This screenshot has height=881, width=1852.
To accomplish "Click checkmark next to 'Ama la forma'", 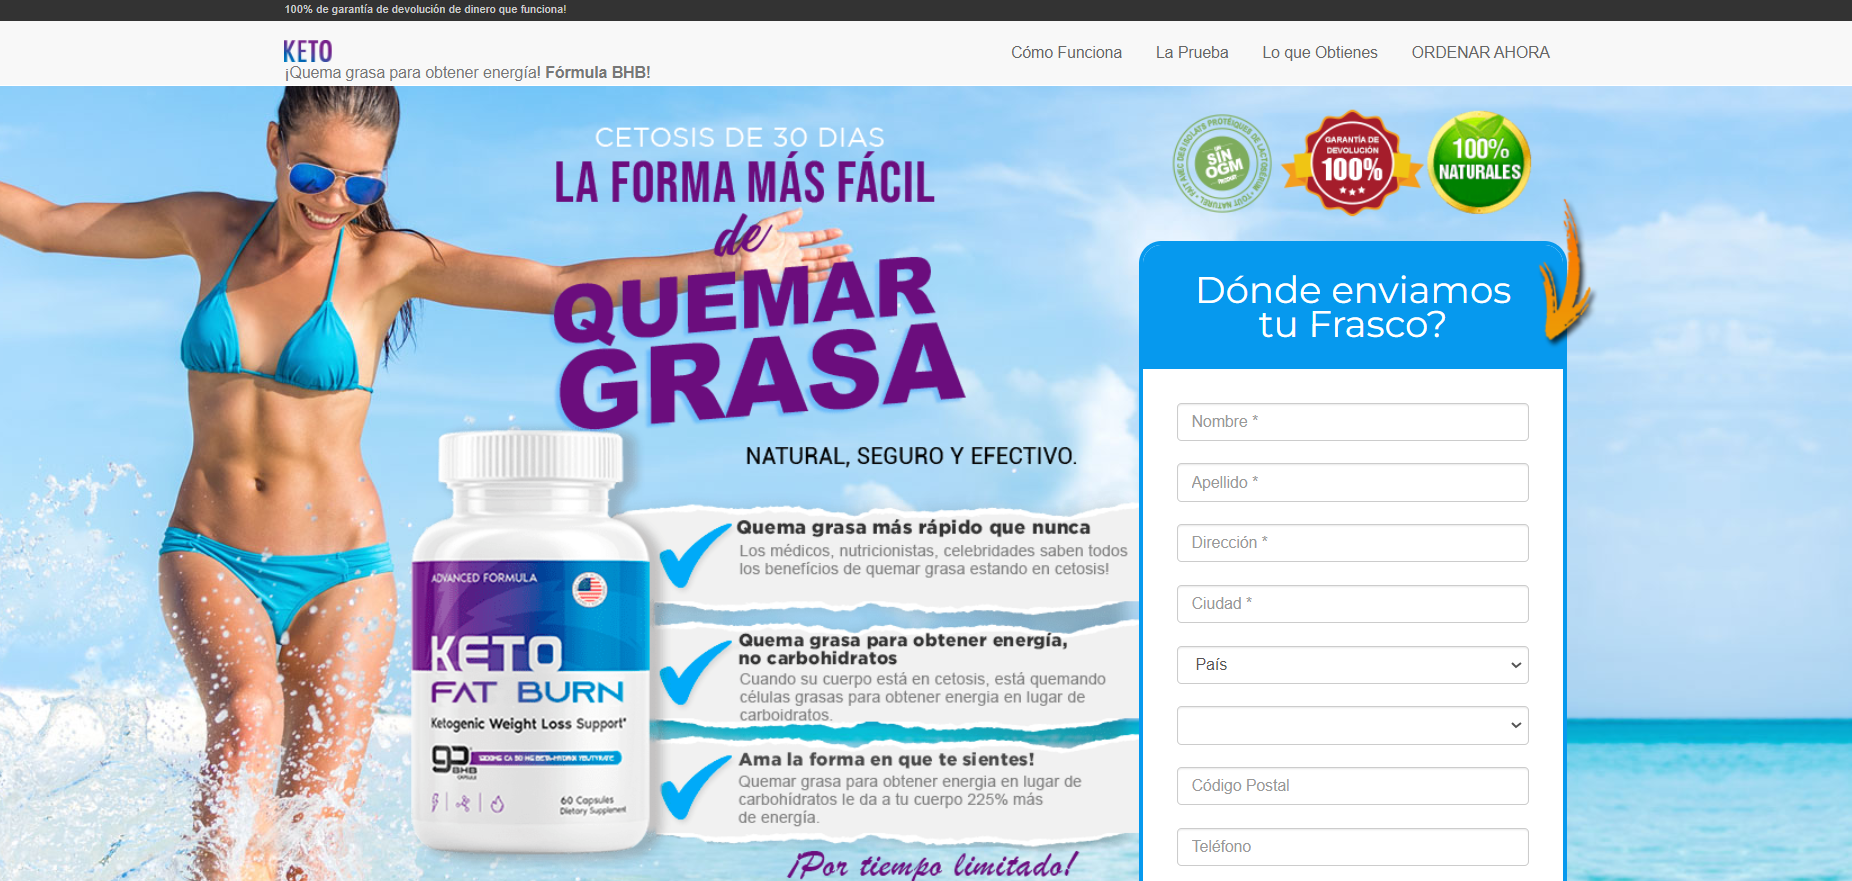I will (x=694, y=787).
